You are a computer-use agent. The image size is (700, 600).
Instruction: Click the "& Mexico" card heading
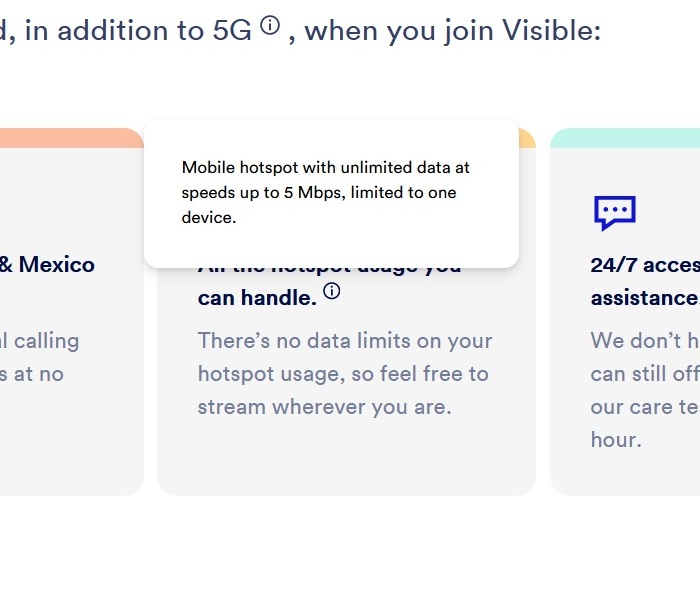(47, 264)
